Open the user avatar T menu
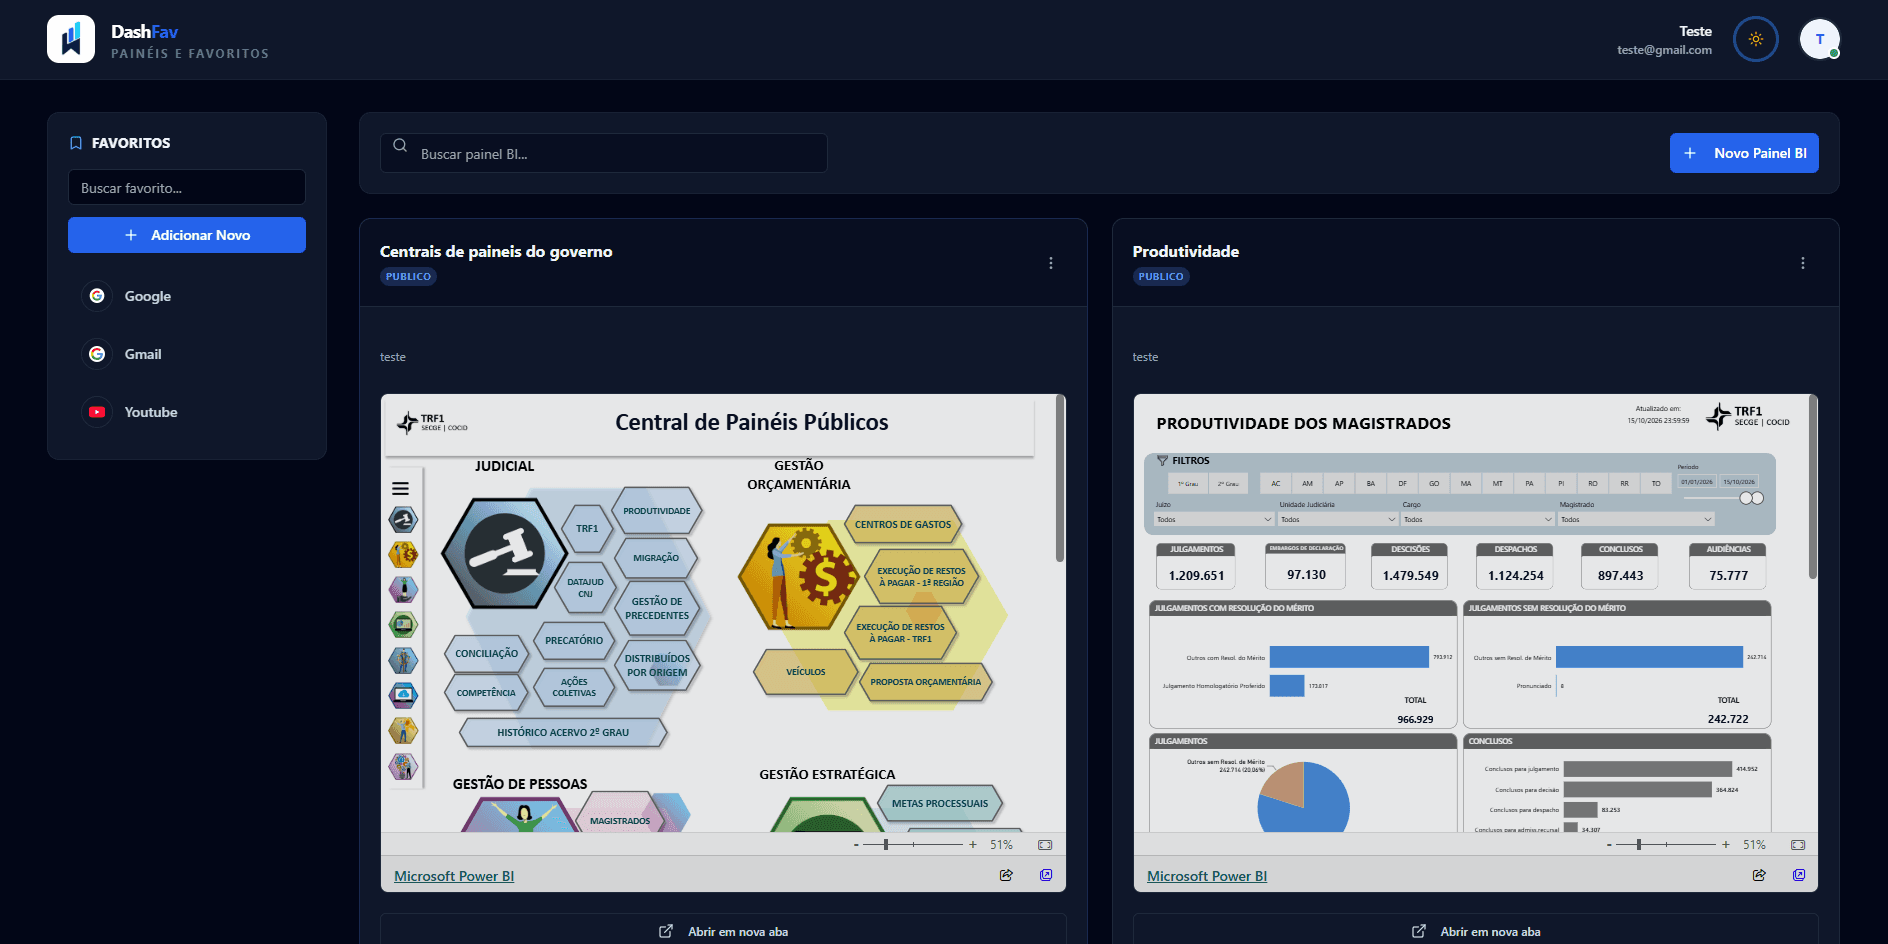 (x=1819, y=39)
